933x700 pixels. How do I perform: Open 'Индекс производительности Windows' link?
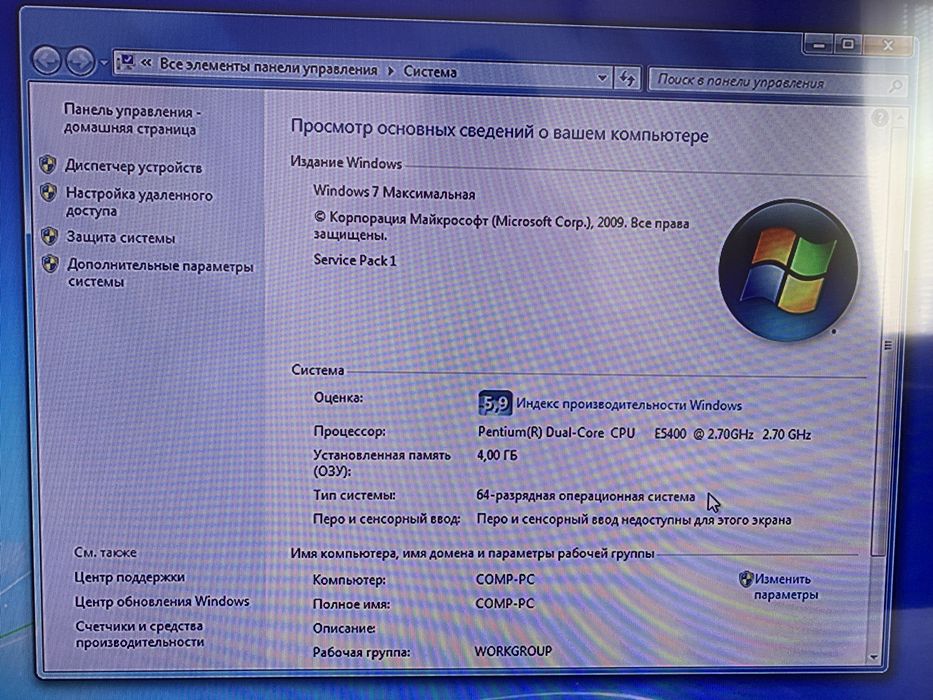point(629,405)
